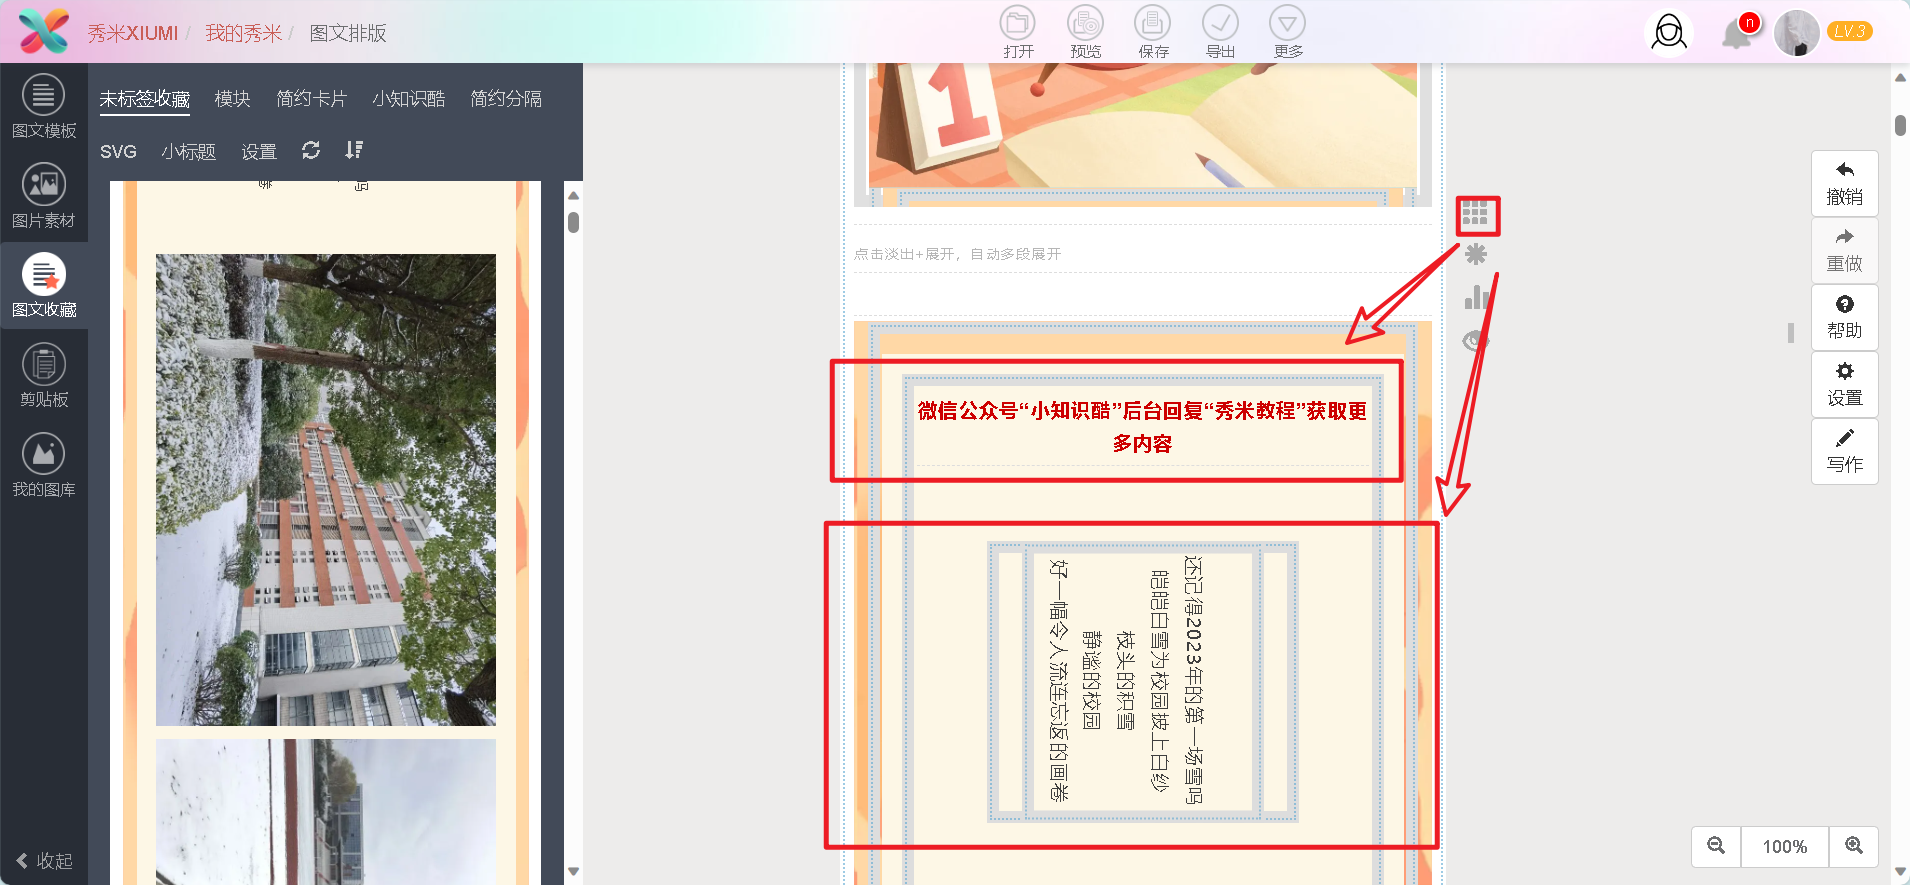Open the 秀米XIUMI home link
The width and height of the screenshot is (1910, 885).
132,33
